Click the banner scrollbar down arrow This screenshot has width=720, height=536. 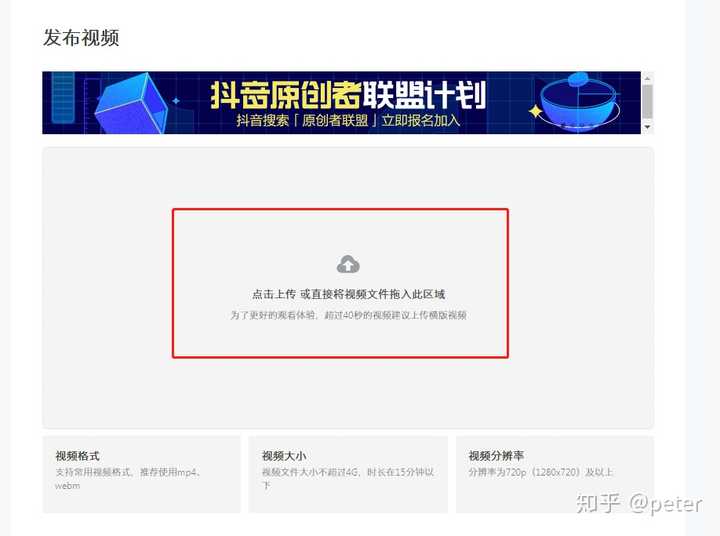(647, 127)
